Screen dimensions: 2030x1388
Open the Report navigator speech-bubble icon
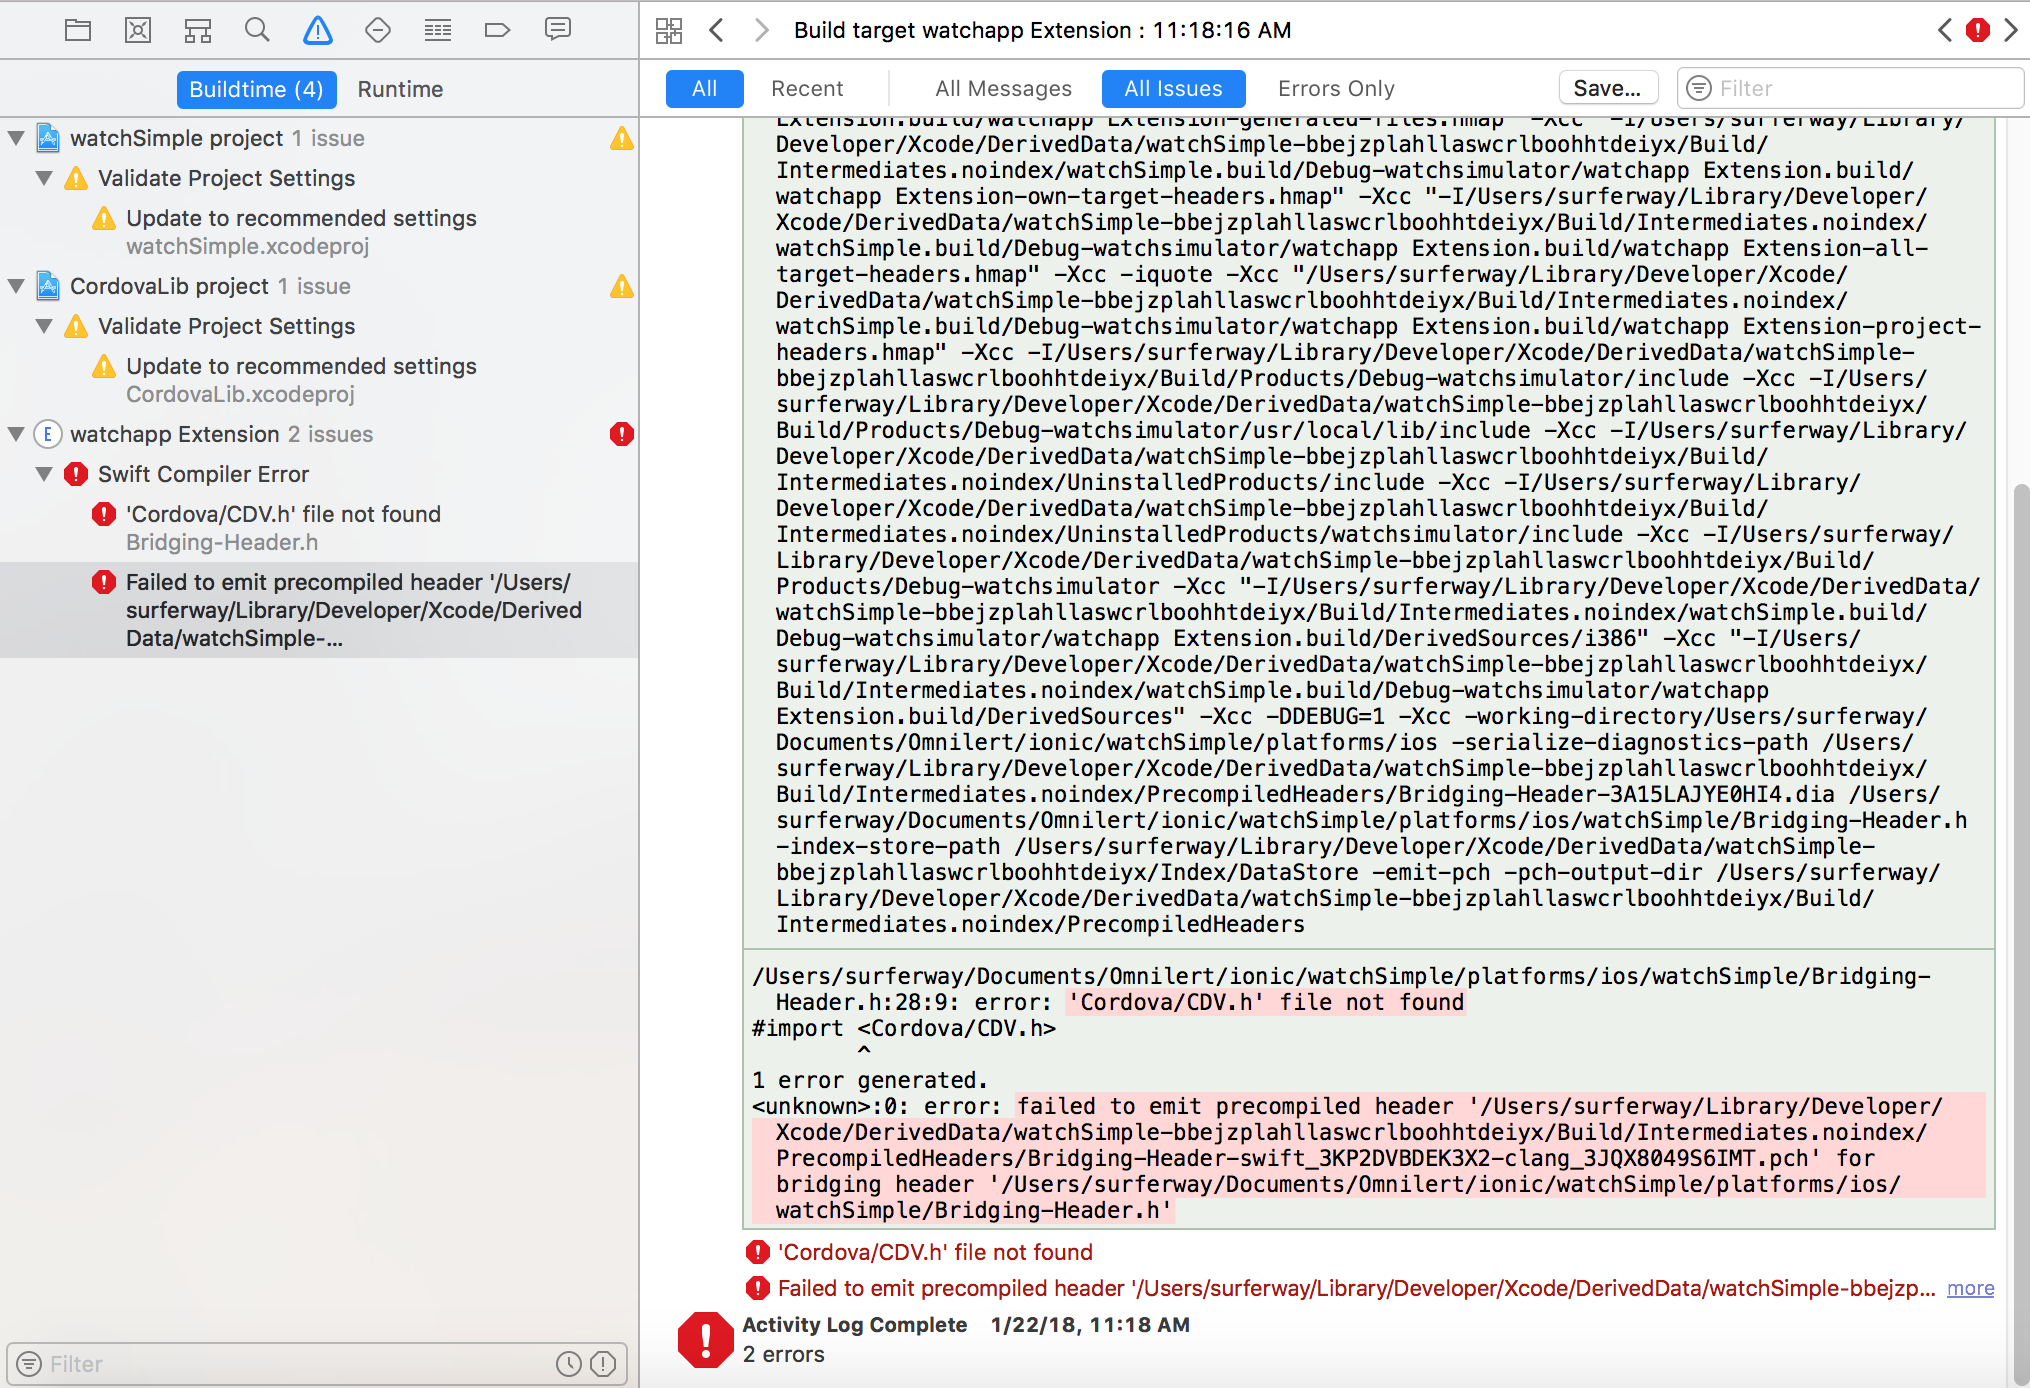pos(557,30)
